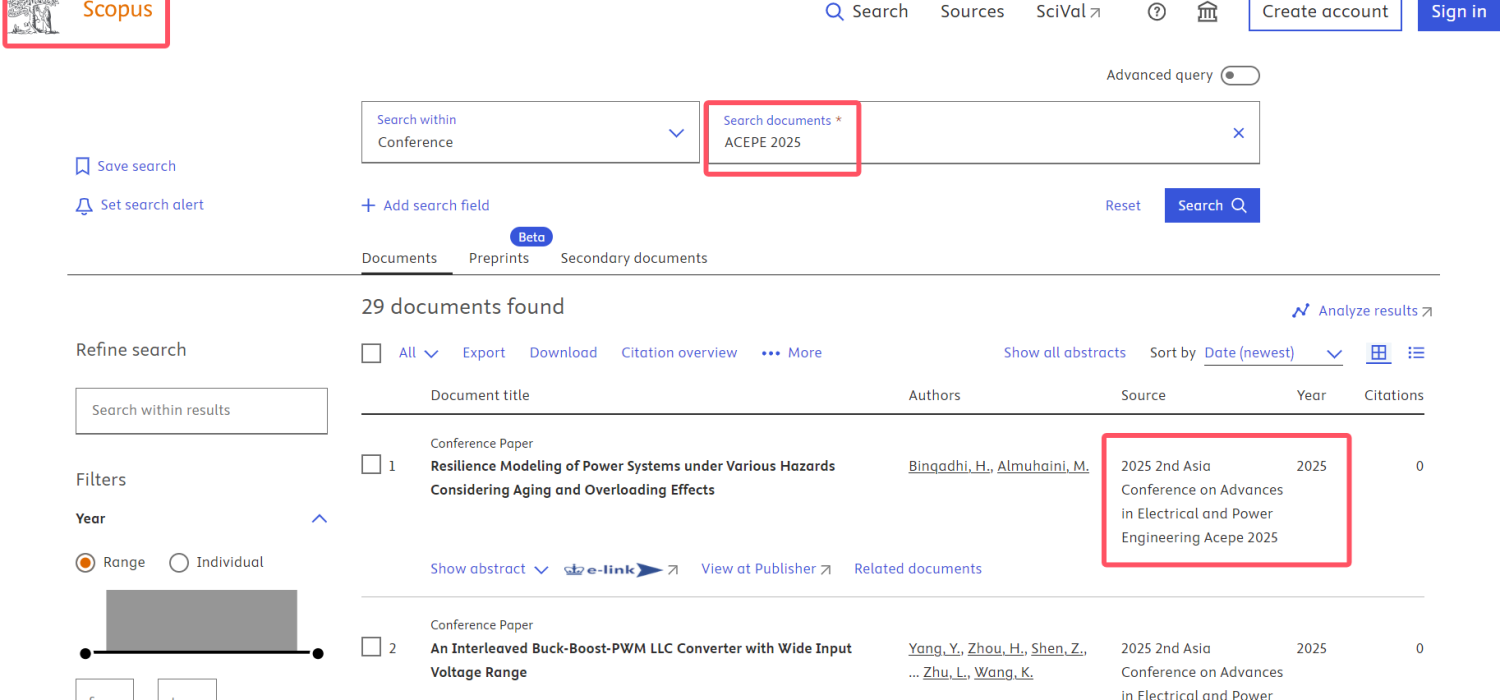The width and height of the screenshot is (1500, 700).
Task: Open author Shen, Z. profile
Action: [x=1058, y=649]
